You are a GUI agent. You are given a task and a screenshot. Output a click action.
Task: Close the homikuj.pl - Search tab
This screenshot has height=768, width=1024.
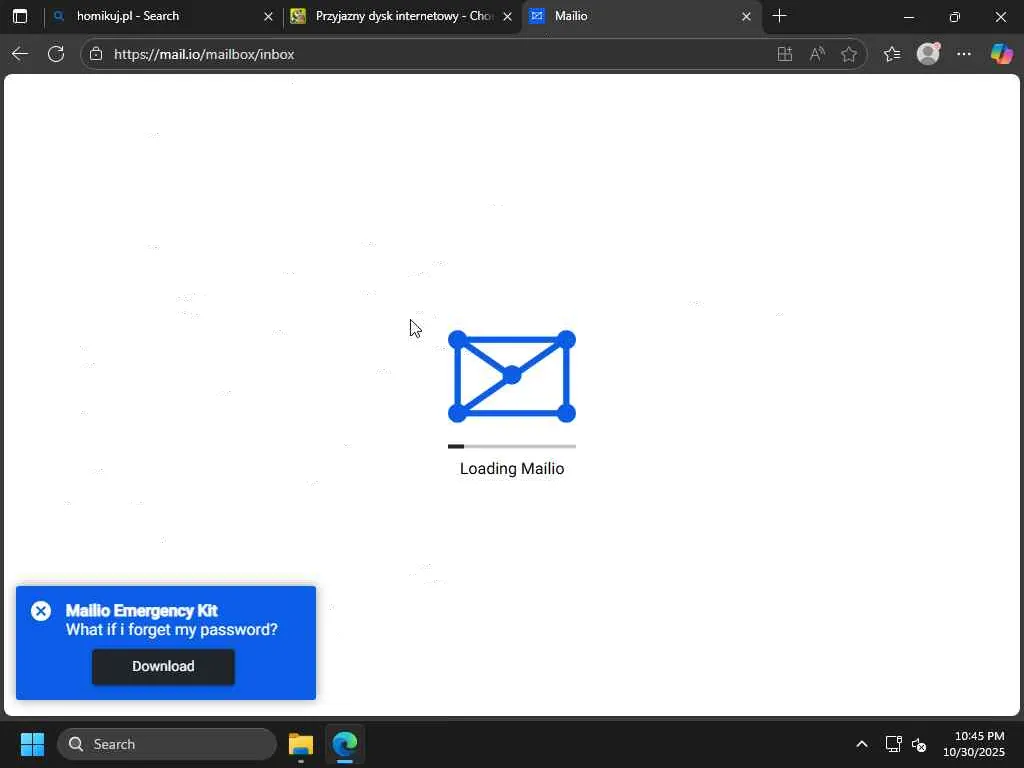click(x=268, y=16)
